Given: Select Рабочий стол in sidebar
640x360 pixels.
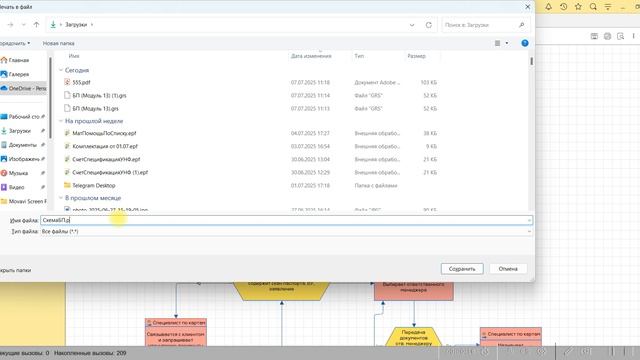Looking at the screenshot, I should tap(23, 117).
